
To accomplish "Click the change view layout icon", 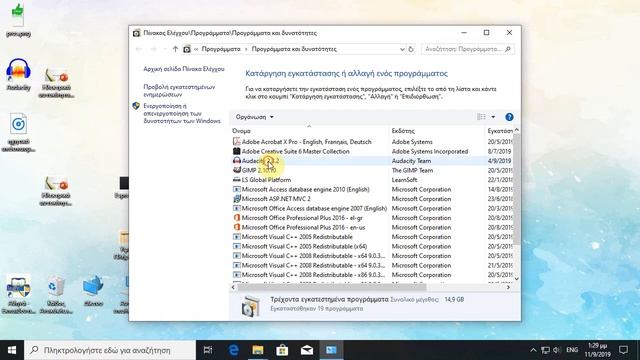I will [482, 117].
